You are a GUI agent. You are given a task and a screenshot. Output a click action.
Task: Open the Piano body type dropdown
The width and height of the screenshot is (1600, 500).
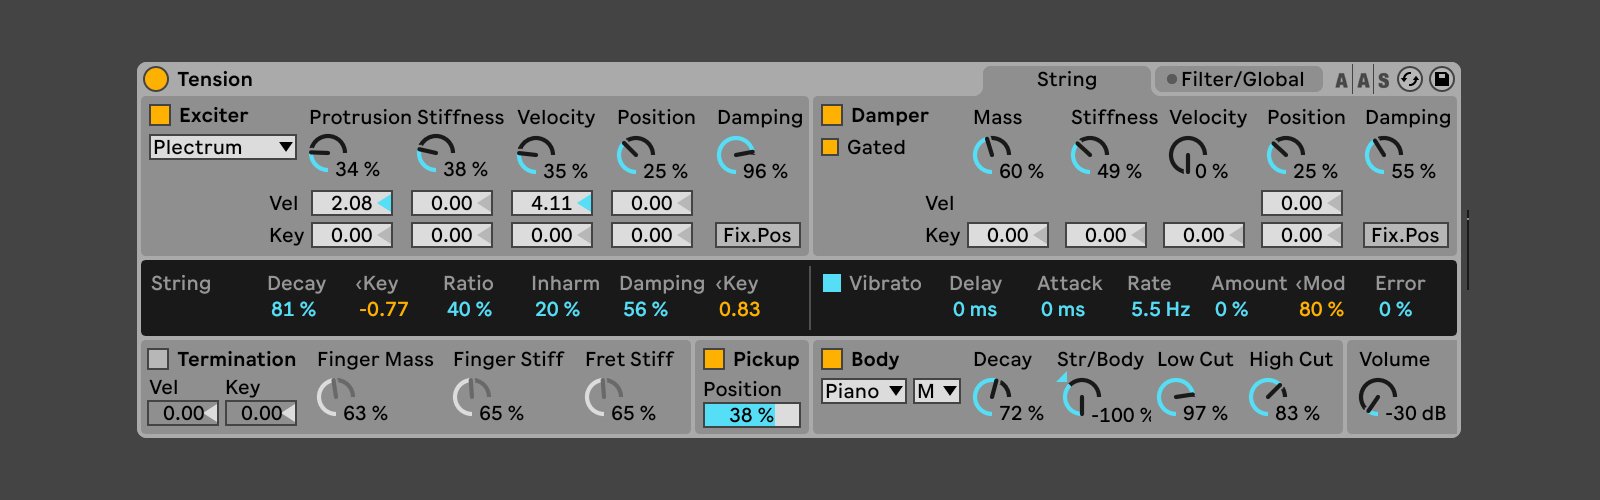pyautogui.click(x=864, y=391)
